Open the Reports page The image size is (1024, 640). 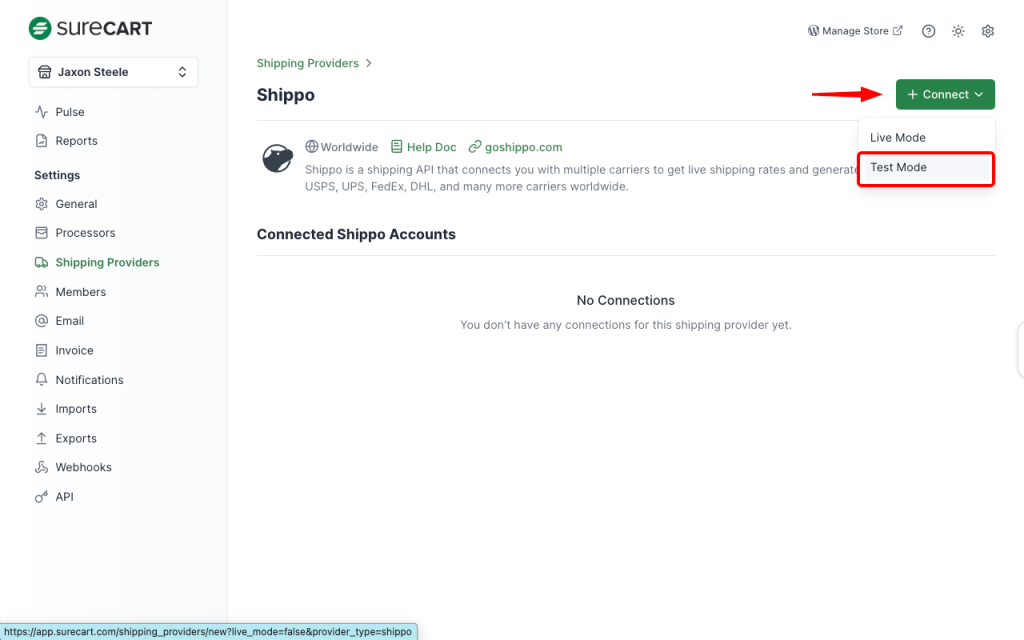pyautogui.click(x=76, y=140)
